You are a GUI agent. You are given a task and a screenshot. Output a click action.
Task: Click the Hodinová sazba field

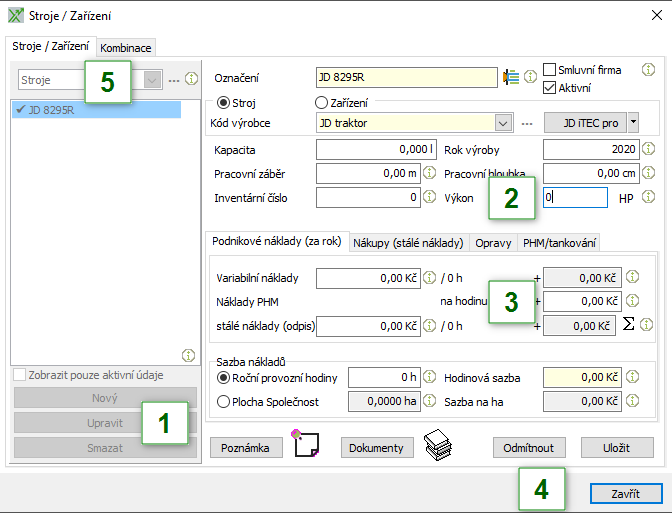(x=582, y=378)
